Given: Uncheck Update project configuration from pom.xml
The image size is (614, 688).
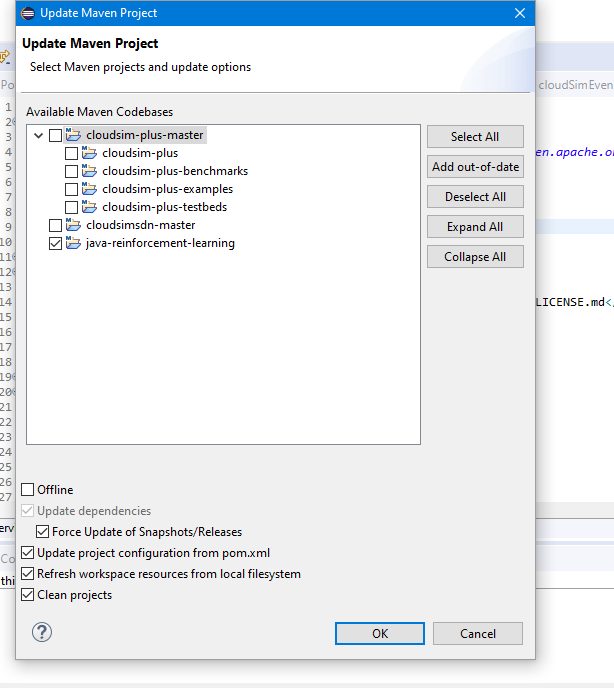Looking at the screenshot, I should (x=28, y=552).
